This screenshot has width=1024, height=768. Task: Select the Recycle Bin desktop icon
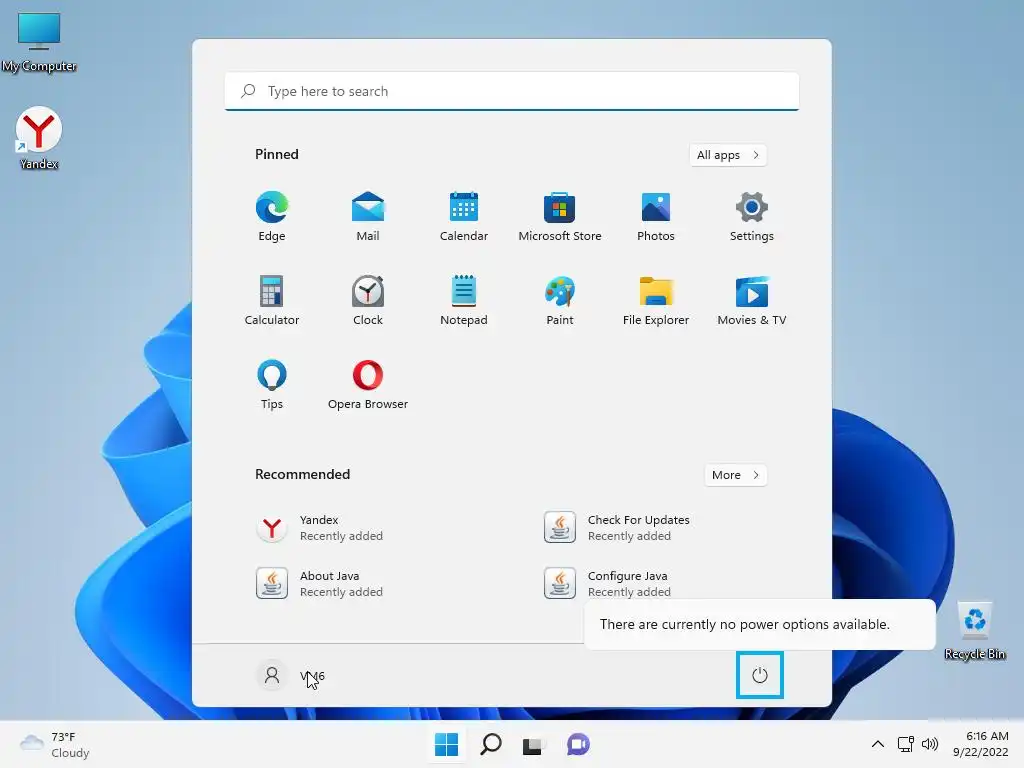[x=975, y=632]
